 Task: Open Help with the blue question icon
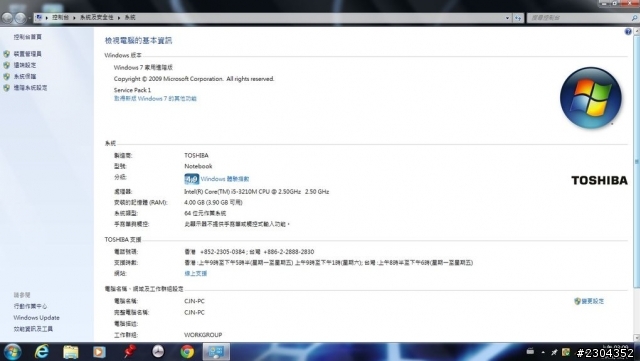pyautogui.click(x=628, y=31)
